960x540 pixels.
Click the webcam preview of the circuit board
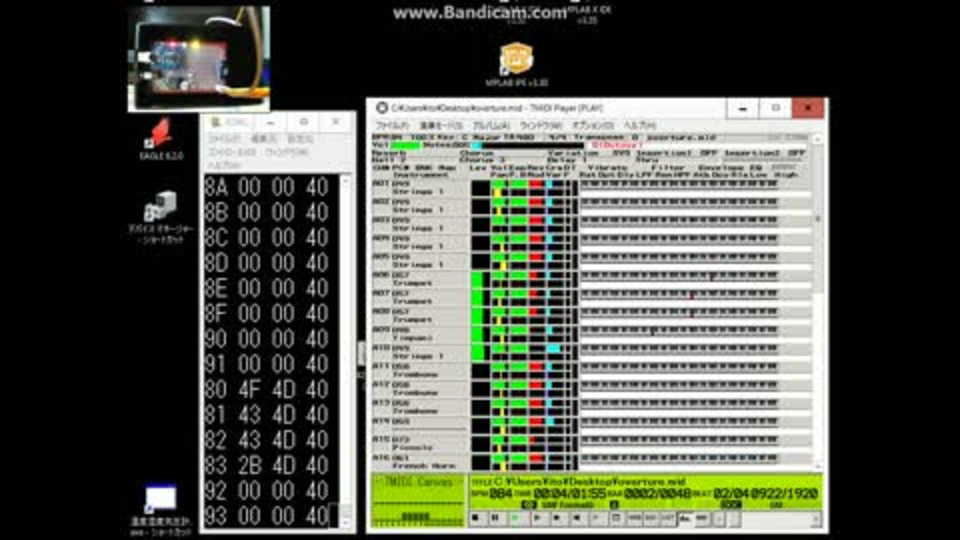[199, 59]
